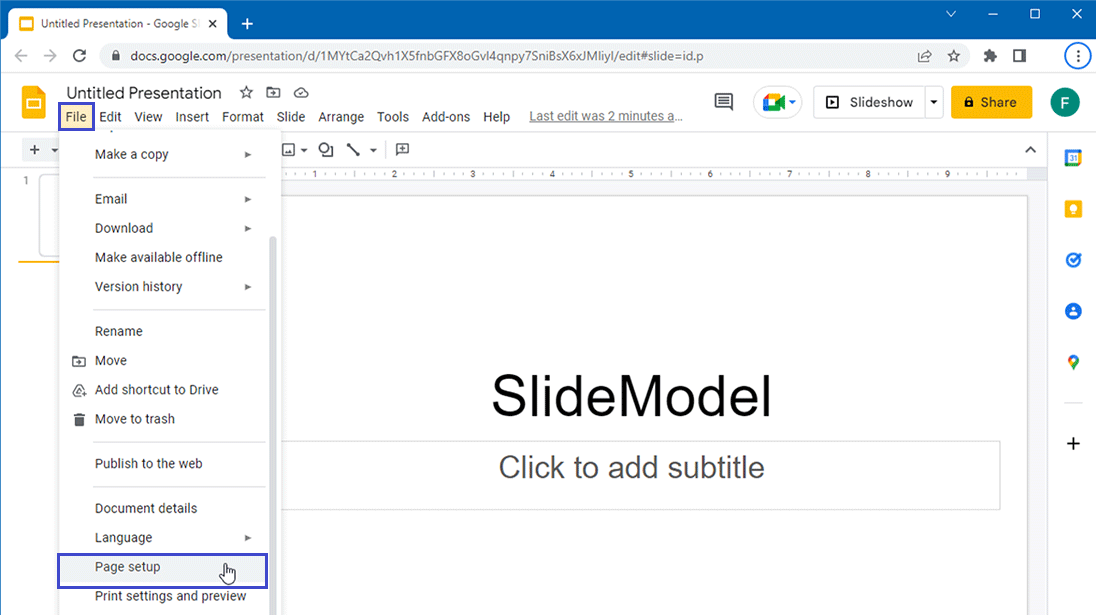Open the last edit history link
Image resolution: width=1096 pixels, height=615 pixels.
[x=606, y=116]
